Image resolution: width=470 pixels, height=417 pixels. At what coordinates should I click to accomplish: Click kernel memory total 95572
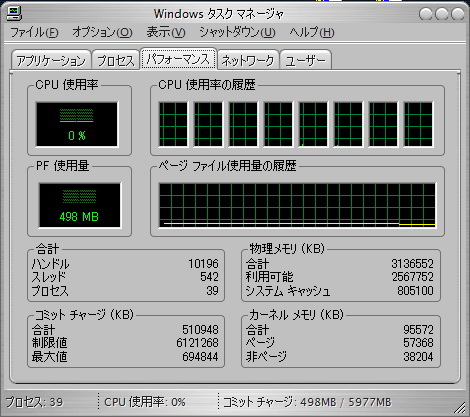[x=418, y=330]
